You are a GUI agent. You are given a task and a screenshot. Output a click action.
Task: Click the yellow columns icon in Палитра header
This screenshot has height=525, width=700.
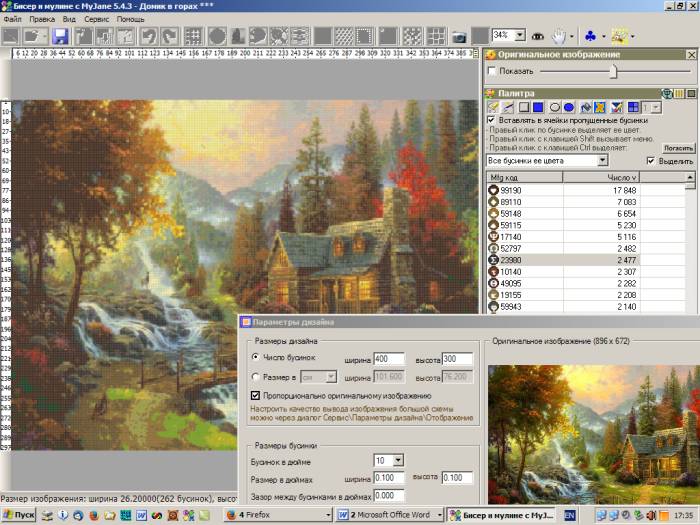679,93
